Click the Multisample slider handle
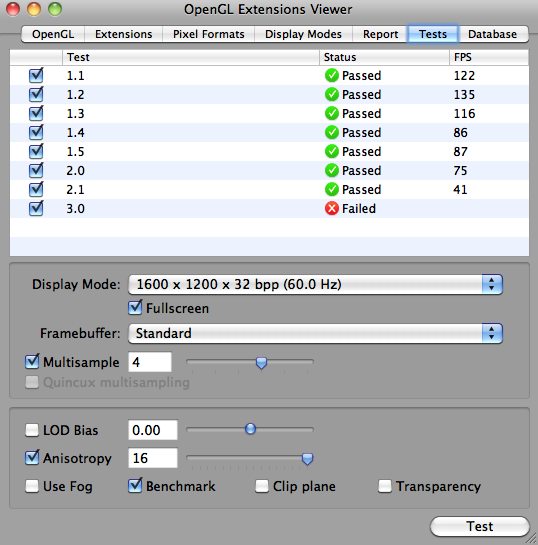Viewport: 538px width, 545px height. click(x=261, y=363)
